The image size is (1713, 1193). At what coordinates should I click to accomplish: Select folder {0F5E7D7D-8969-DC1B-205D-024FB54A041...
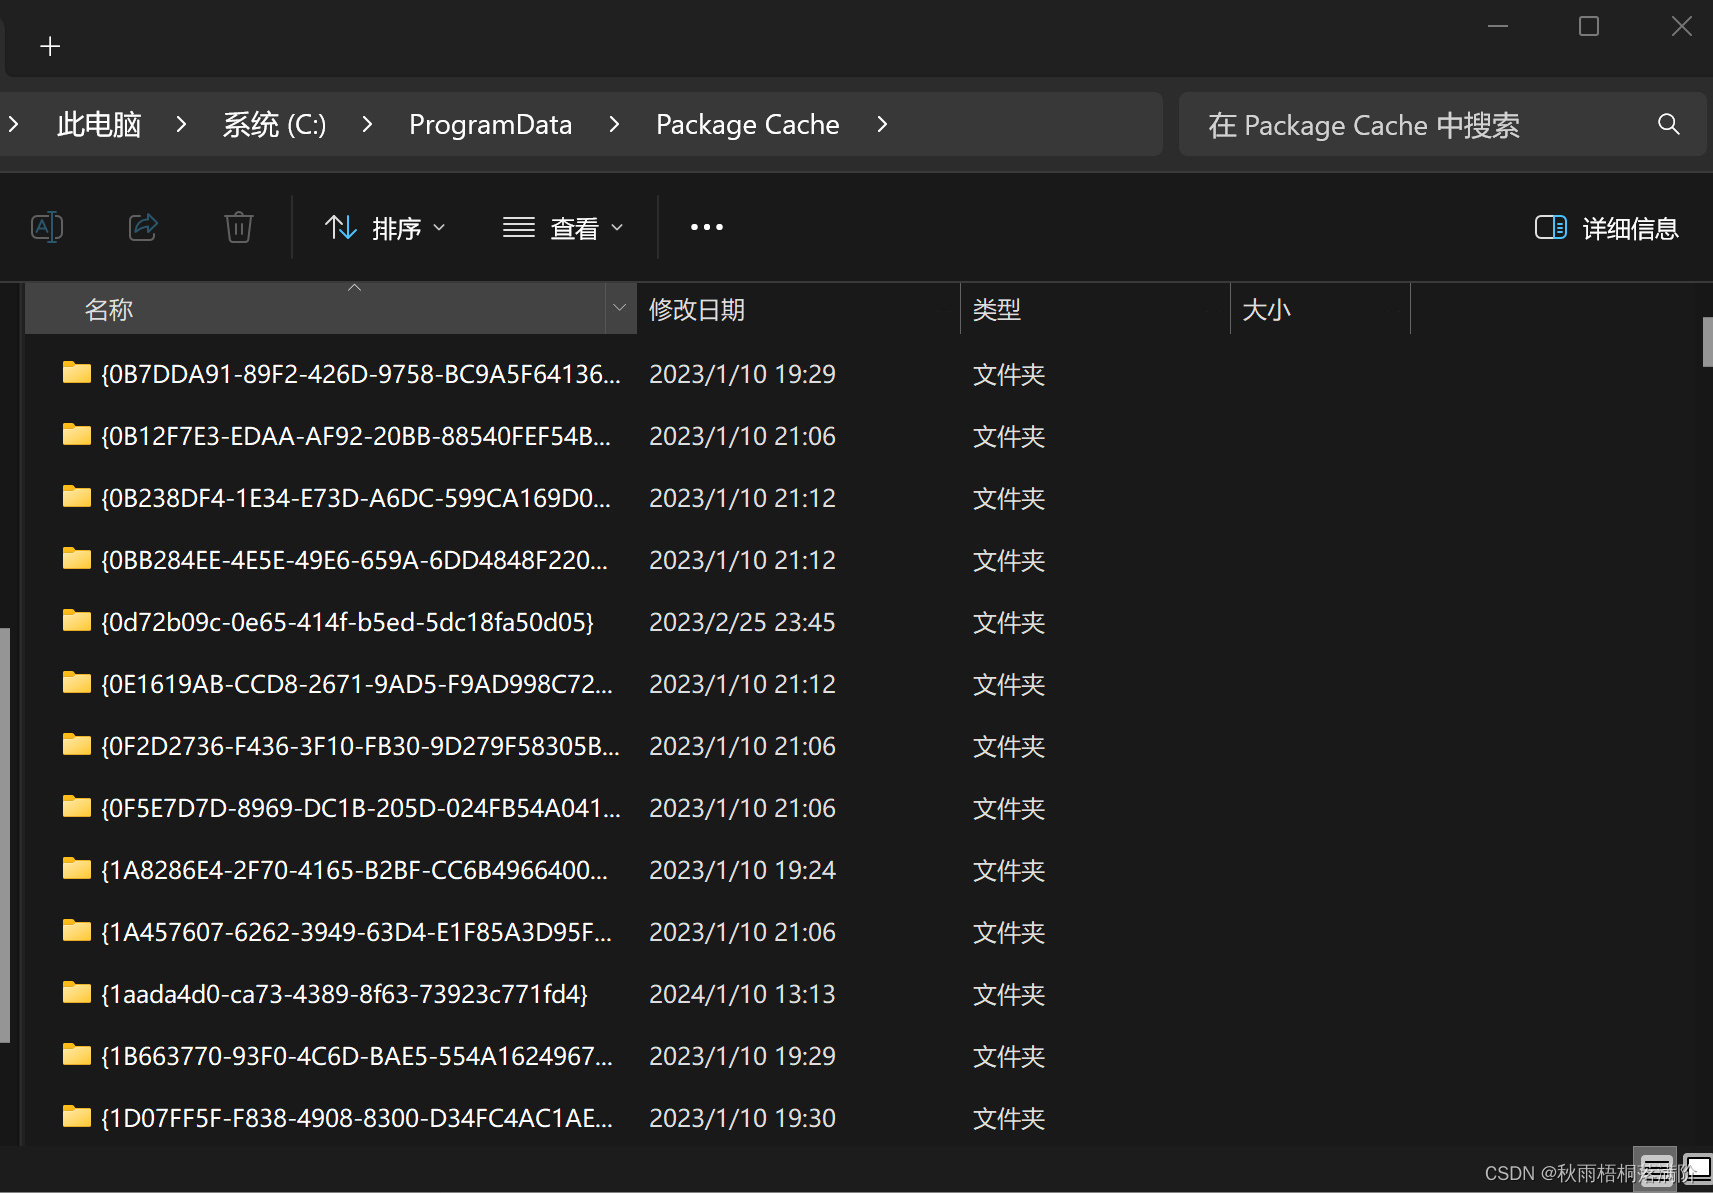[x=361, y=808]
